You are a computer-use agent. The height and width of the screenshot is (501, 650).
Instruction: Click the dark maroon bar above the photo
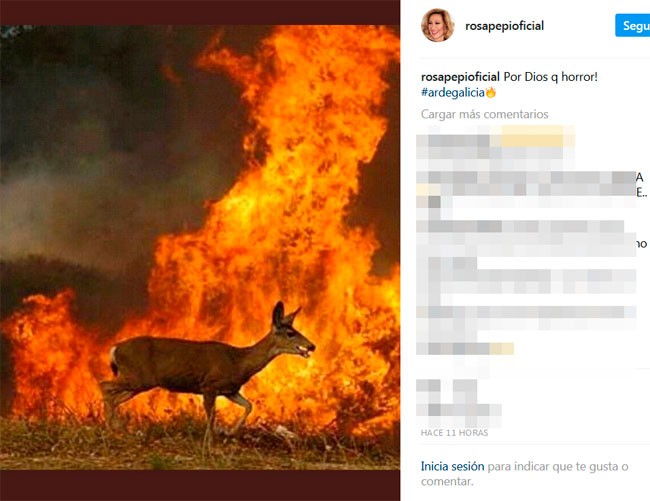200,12
